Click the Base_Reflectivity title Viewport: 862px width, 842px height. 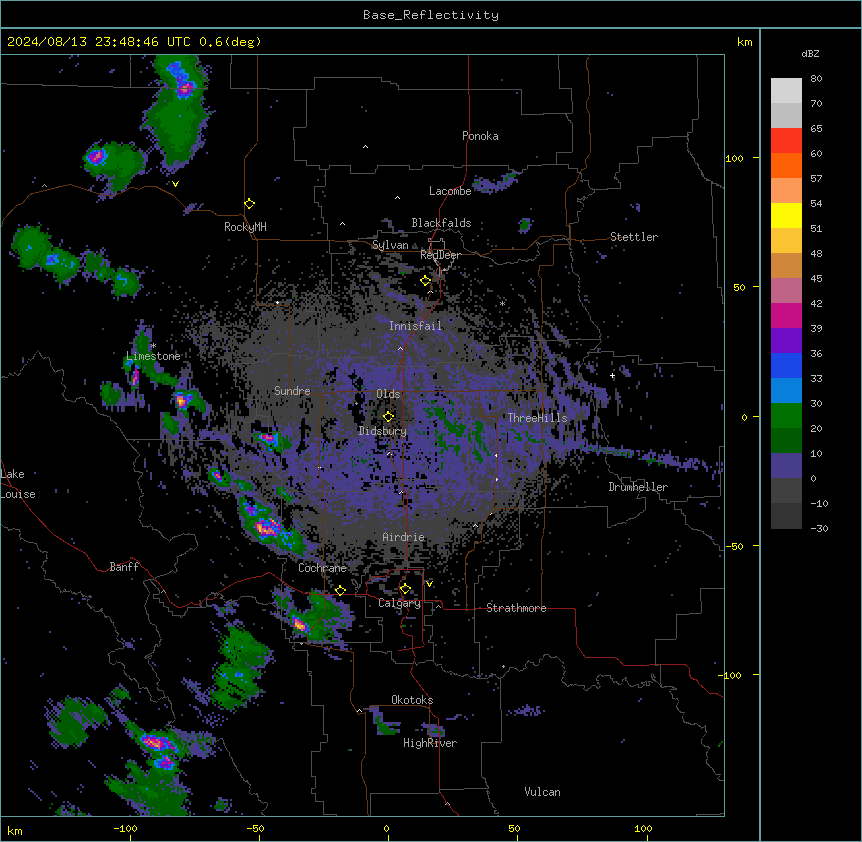click(431, 15)
